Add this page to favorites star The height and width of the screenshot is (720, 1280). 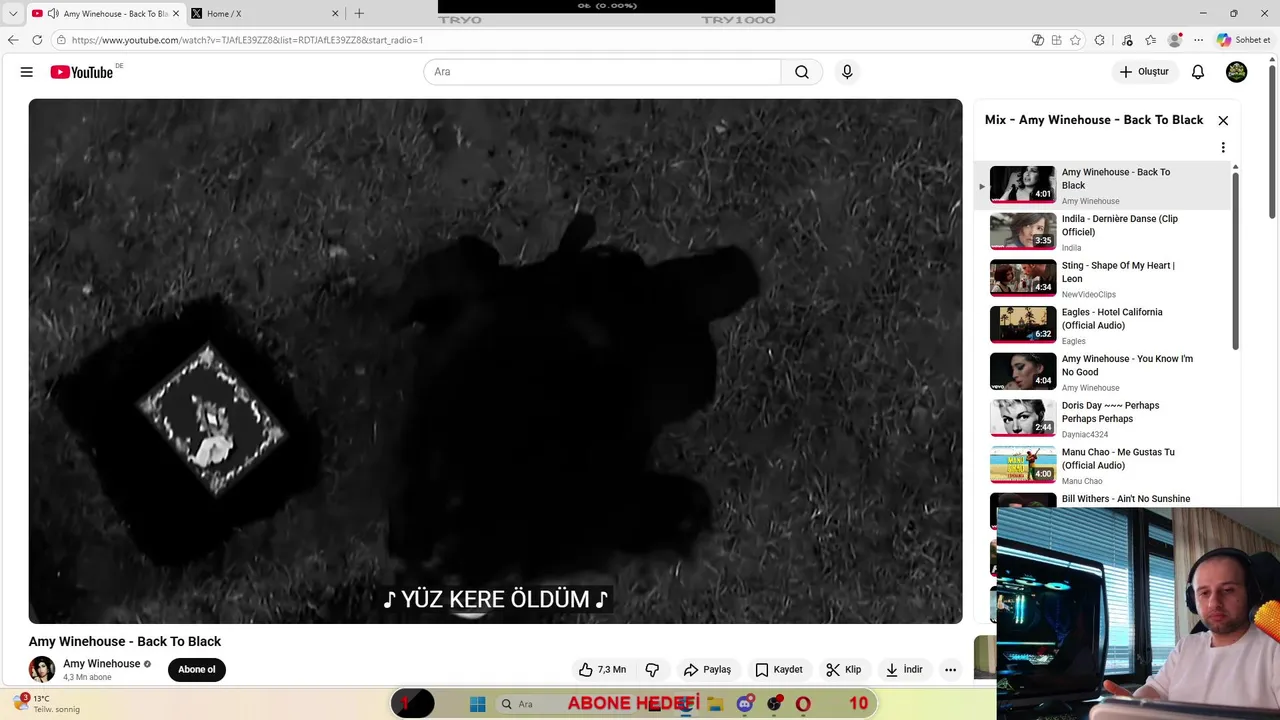click(x=1075, y=40)
